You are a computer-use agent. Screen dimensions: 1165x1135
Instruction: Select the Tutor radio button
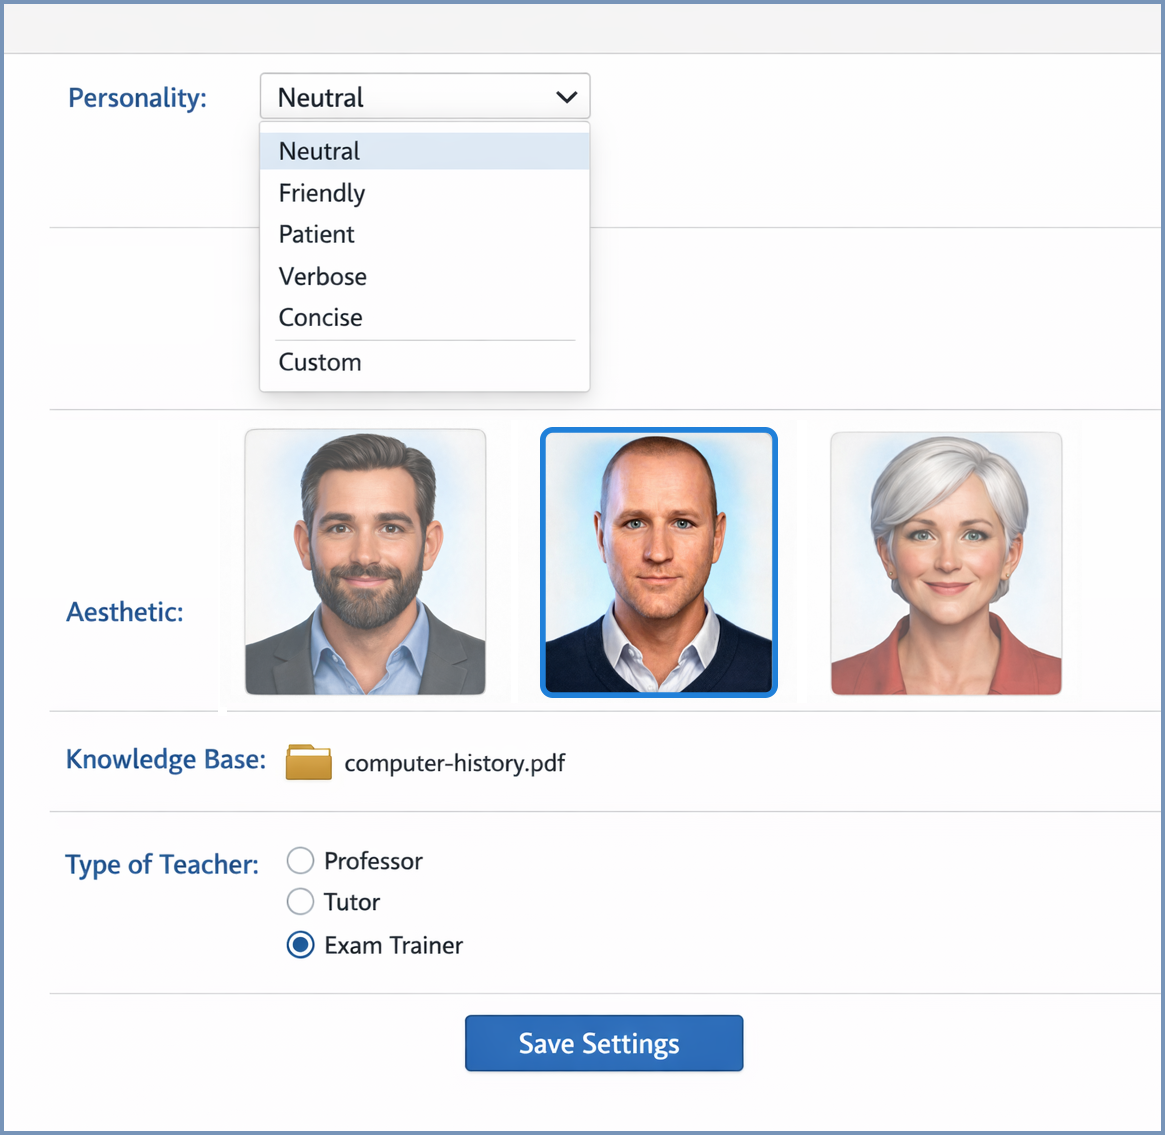(x=300, y=902)
